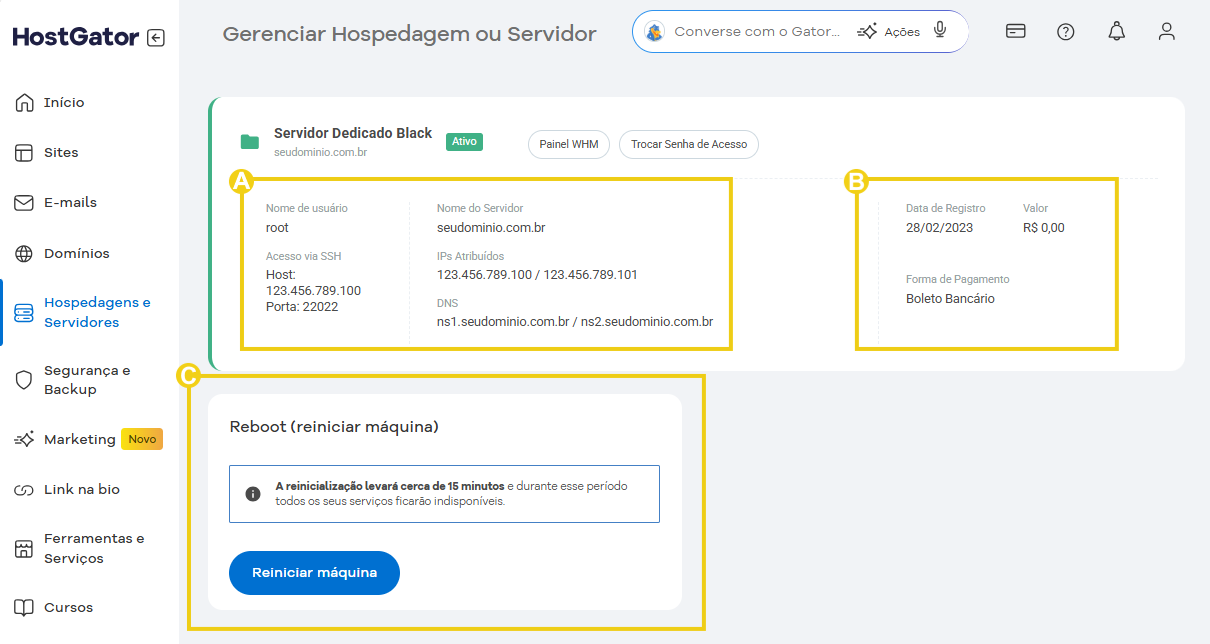Open the user profile icon
The image size is (1210, 644).
1166,31
